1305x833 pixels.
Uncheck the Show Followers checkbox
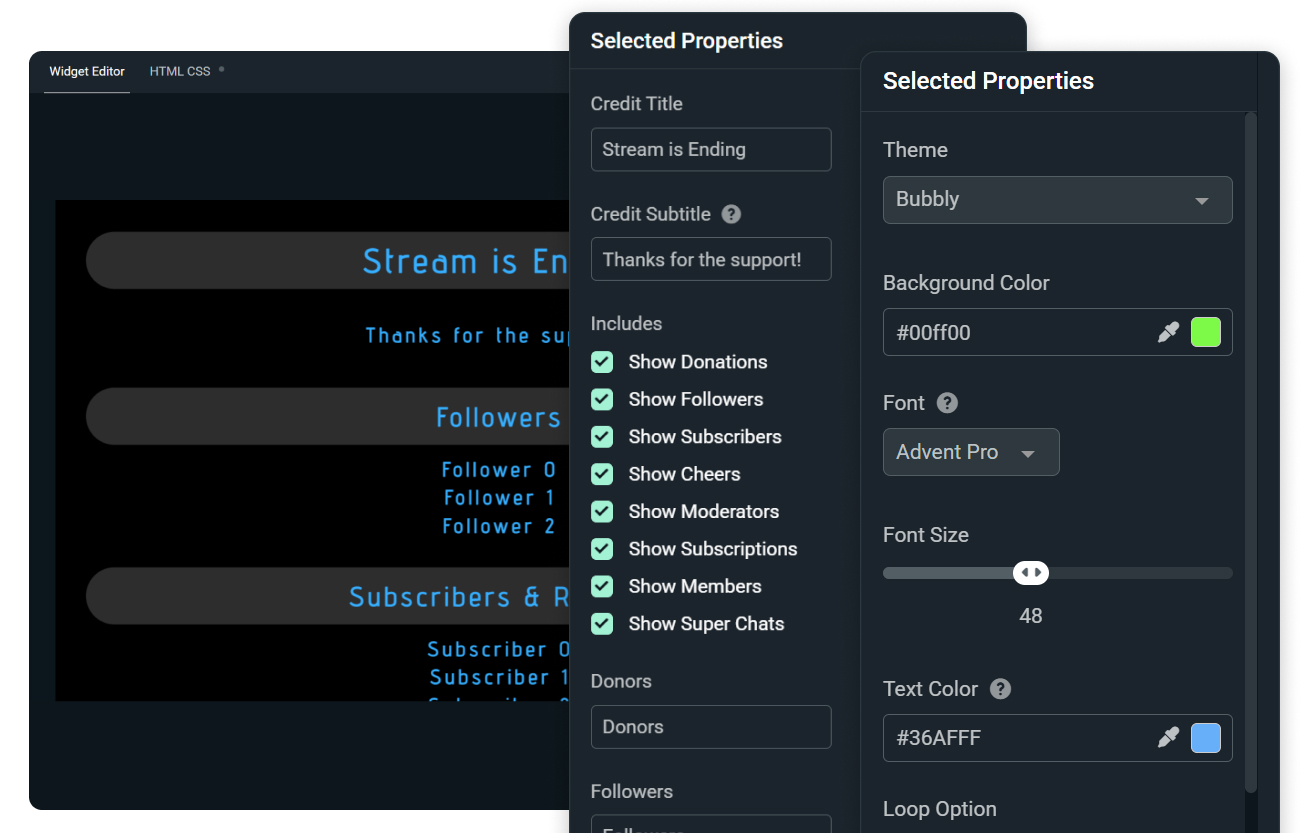point(602,399)
